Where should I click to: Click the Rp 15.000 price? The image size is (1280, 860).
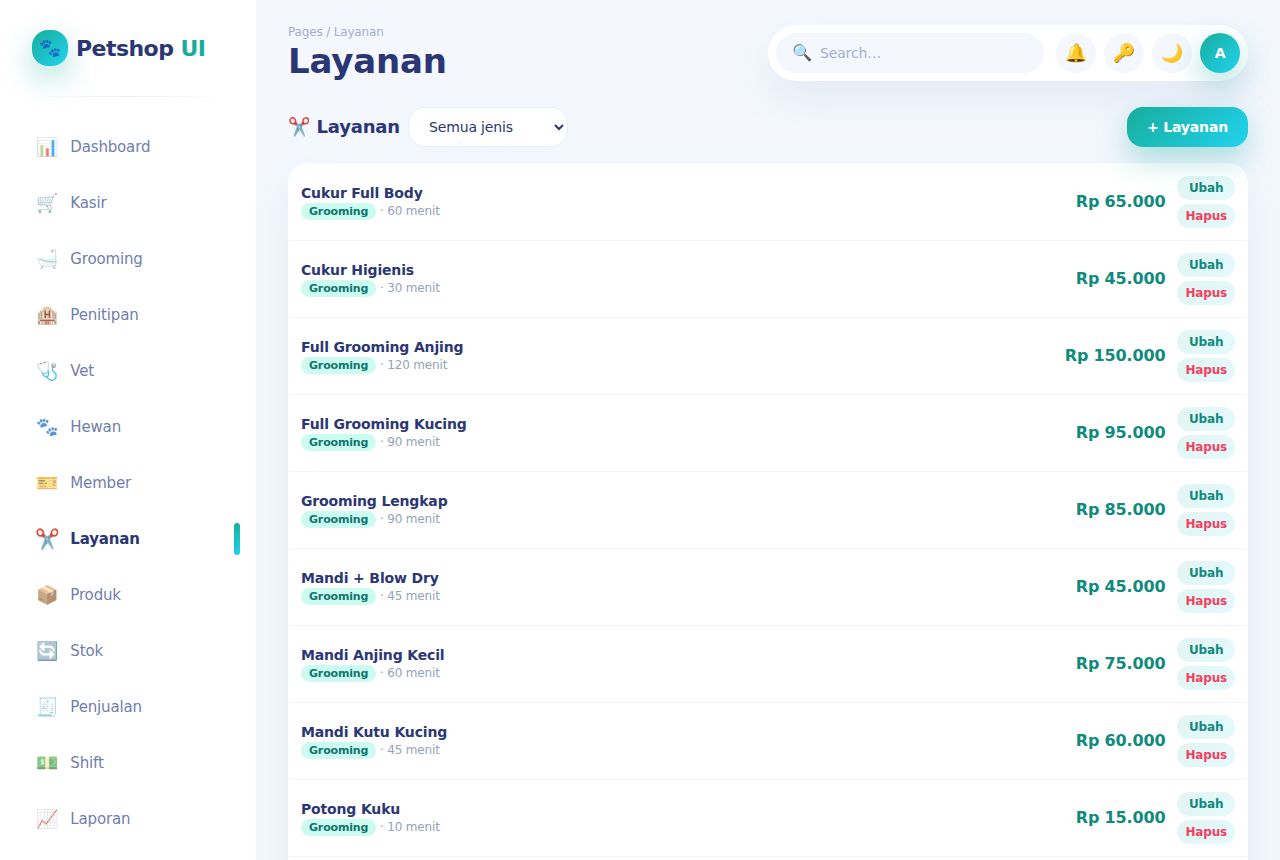1120,817
